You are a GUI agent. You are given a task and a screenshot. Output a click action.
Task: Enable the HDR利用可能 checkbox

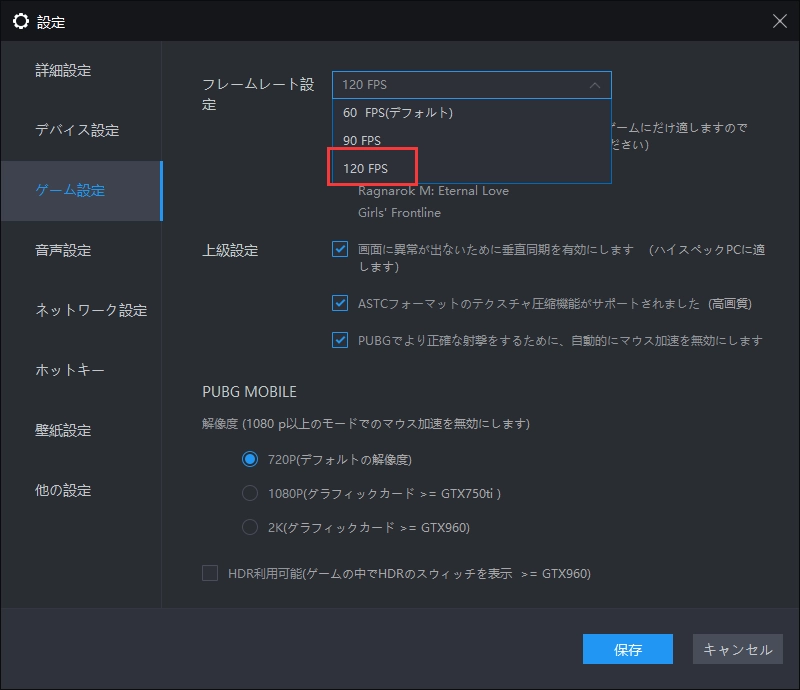(210, 573)
